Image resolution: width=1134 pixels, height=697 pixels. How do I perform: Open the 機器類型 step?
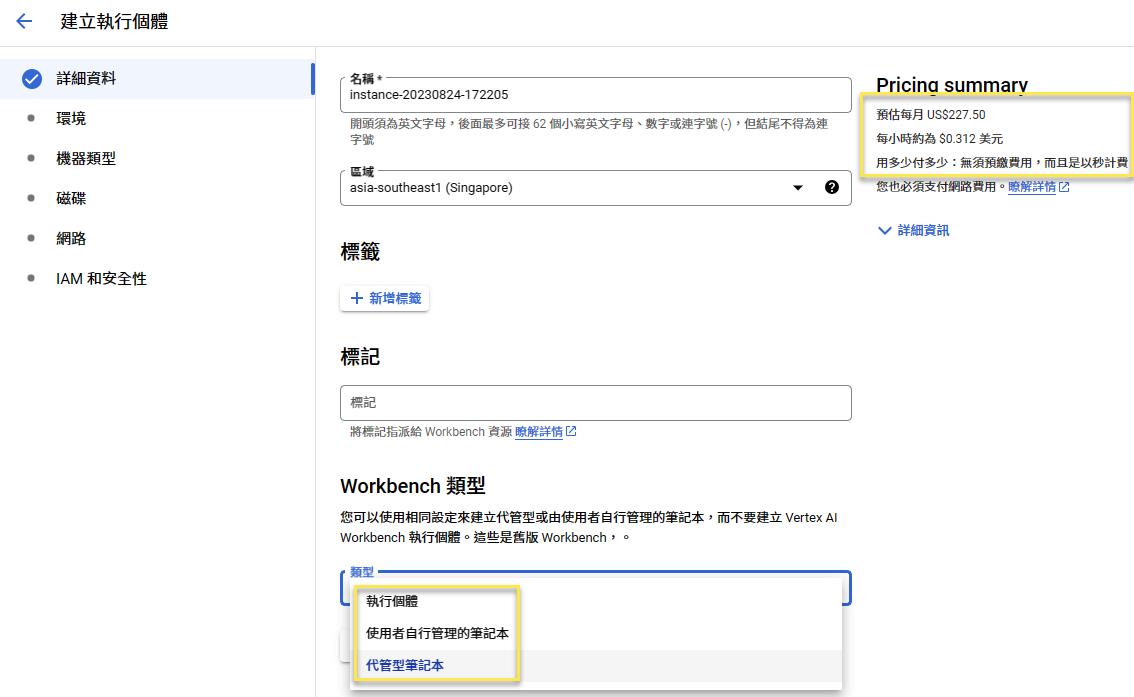[x=86, y=158]
